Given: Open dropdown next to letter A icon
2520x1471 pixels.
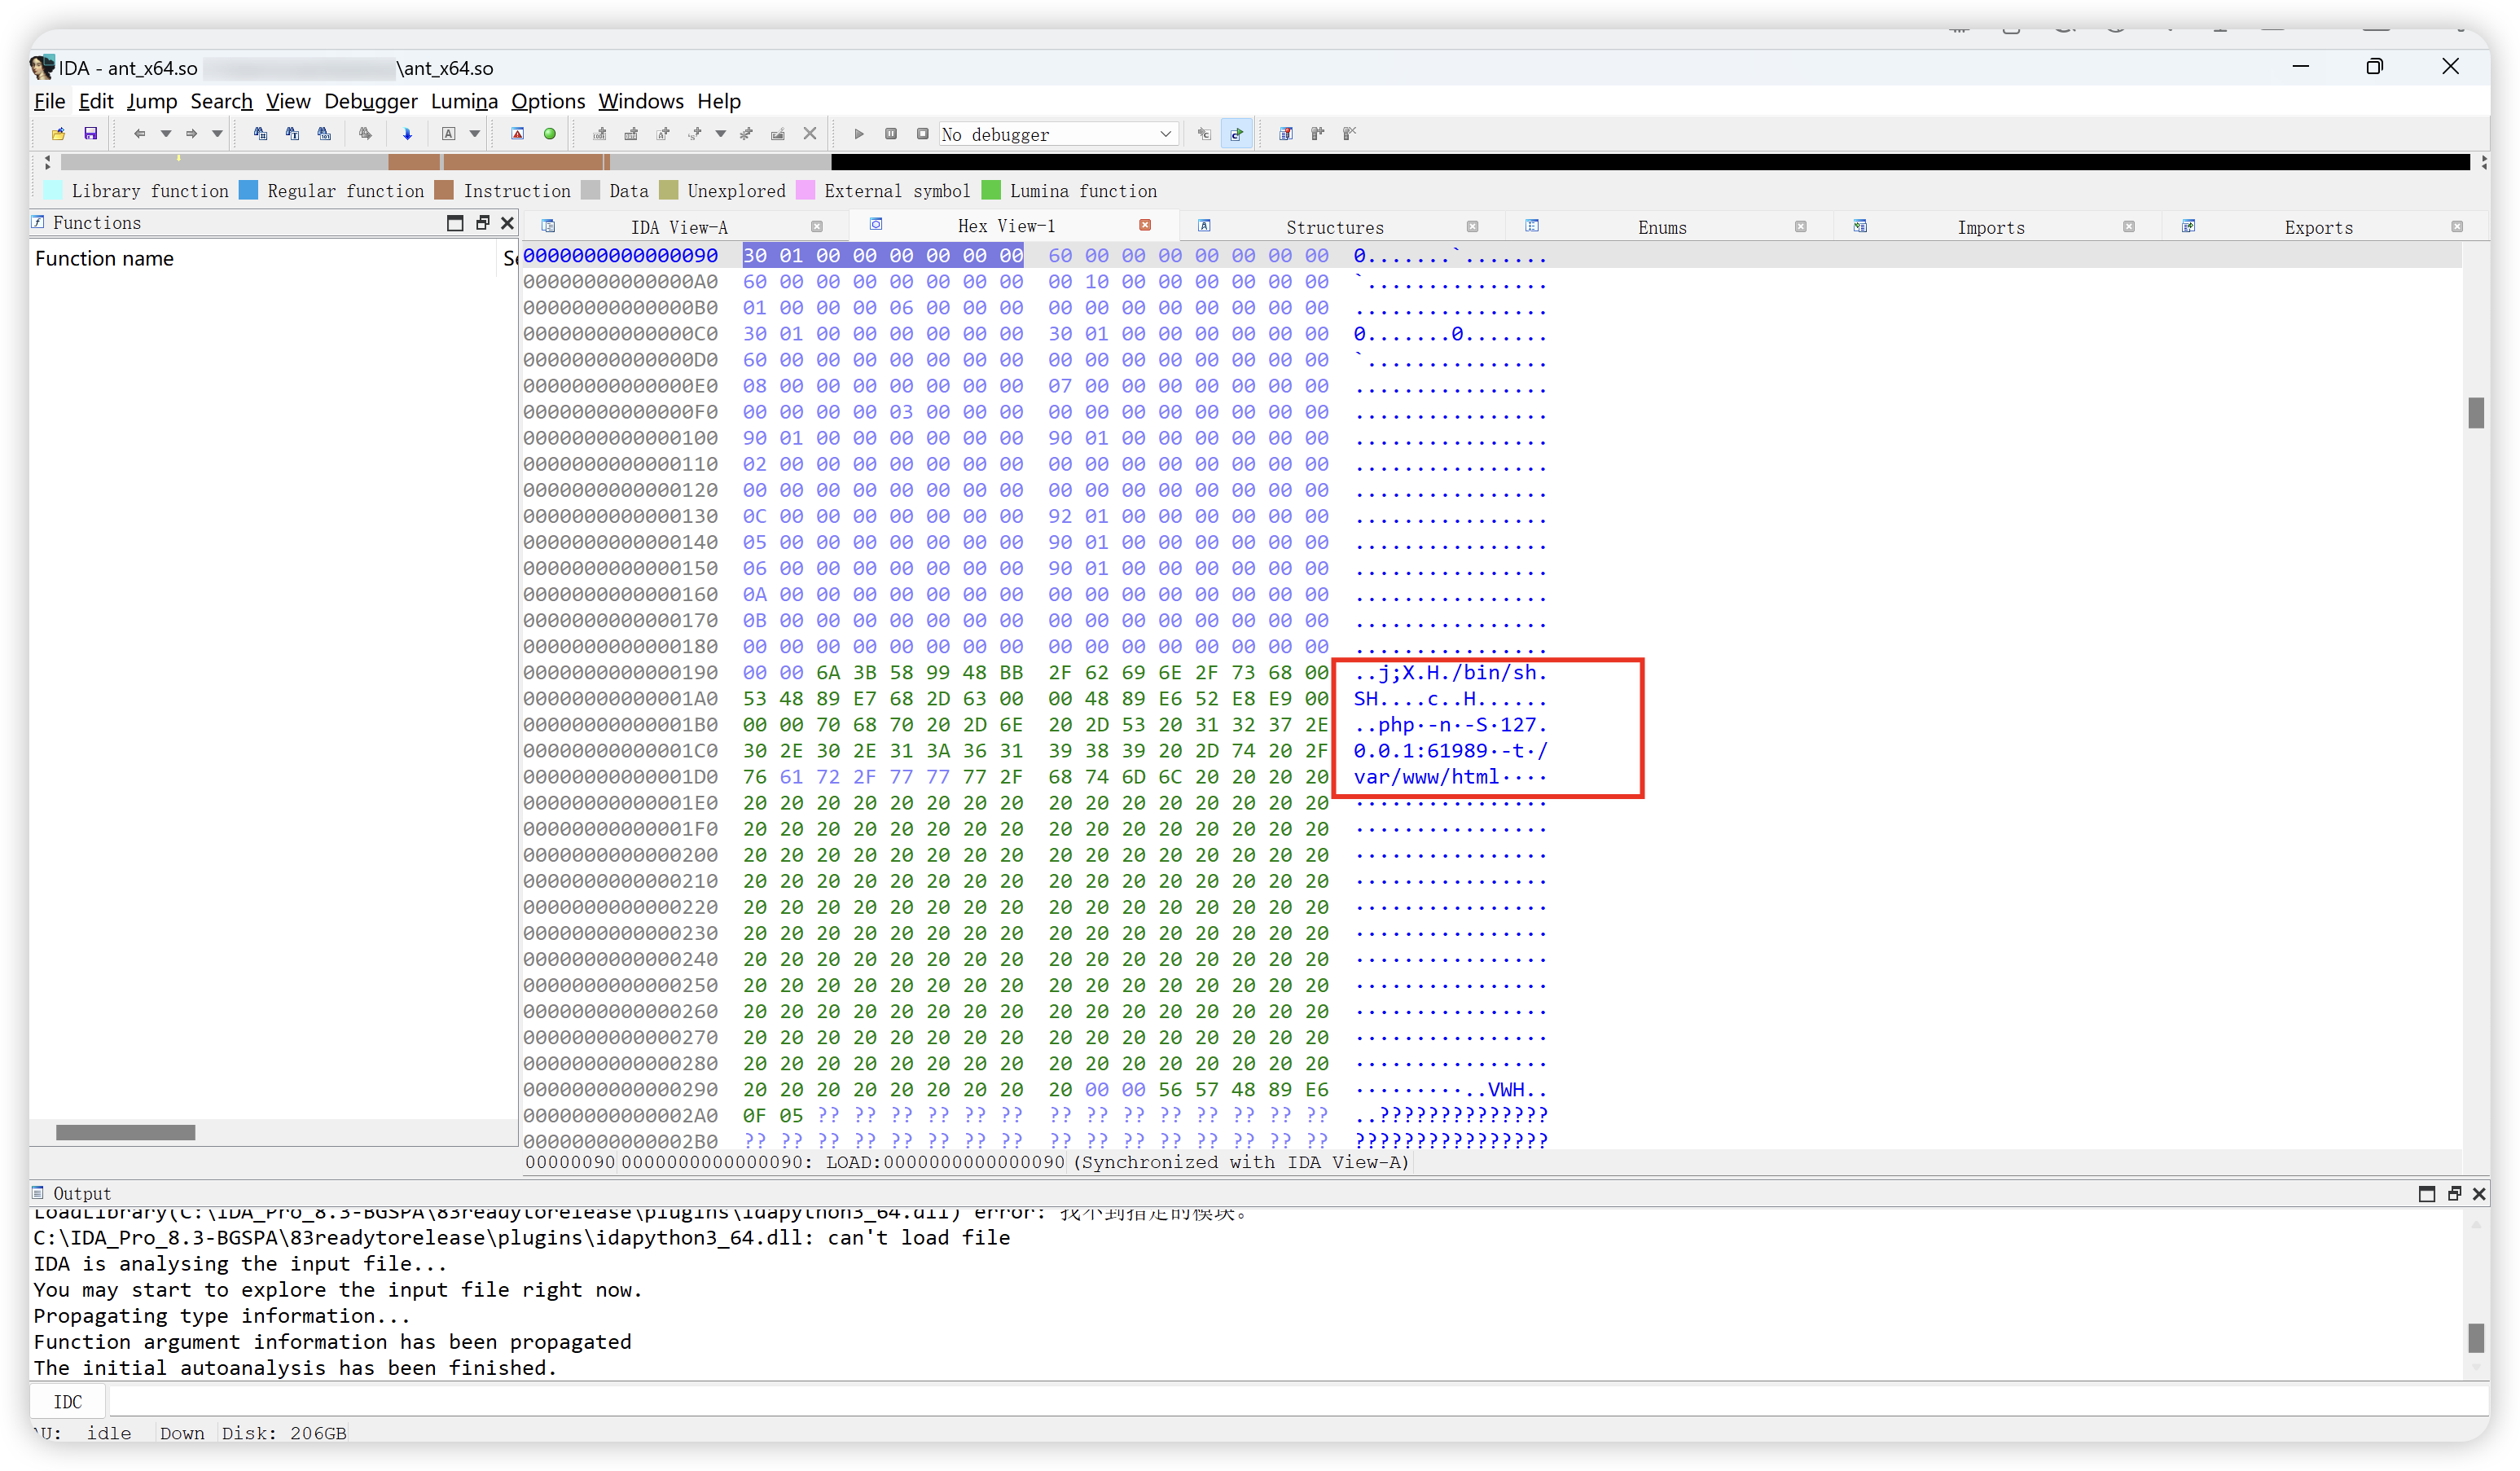Looking at the screenshot, I should click(x=475, y=133).
